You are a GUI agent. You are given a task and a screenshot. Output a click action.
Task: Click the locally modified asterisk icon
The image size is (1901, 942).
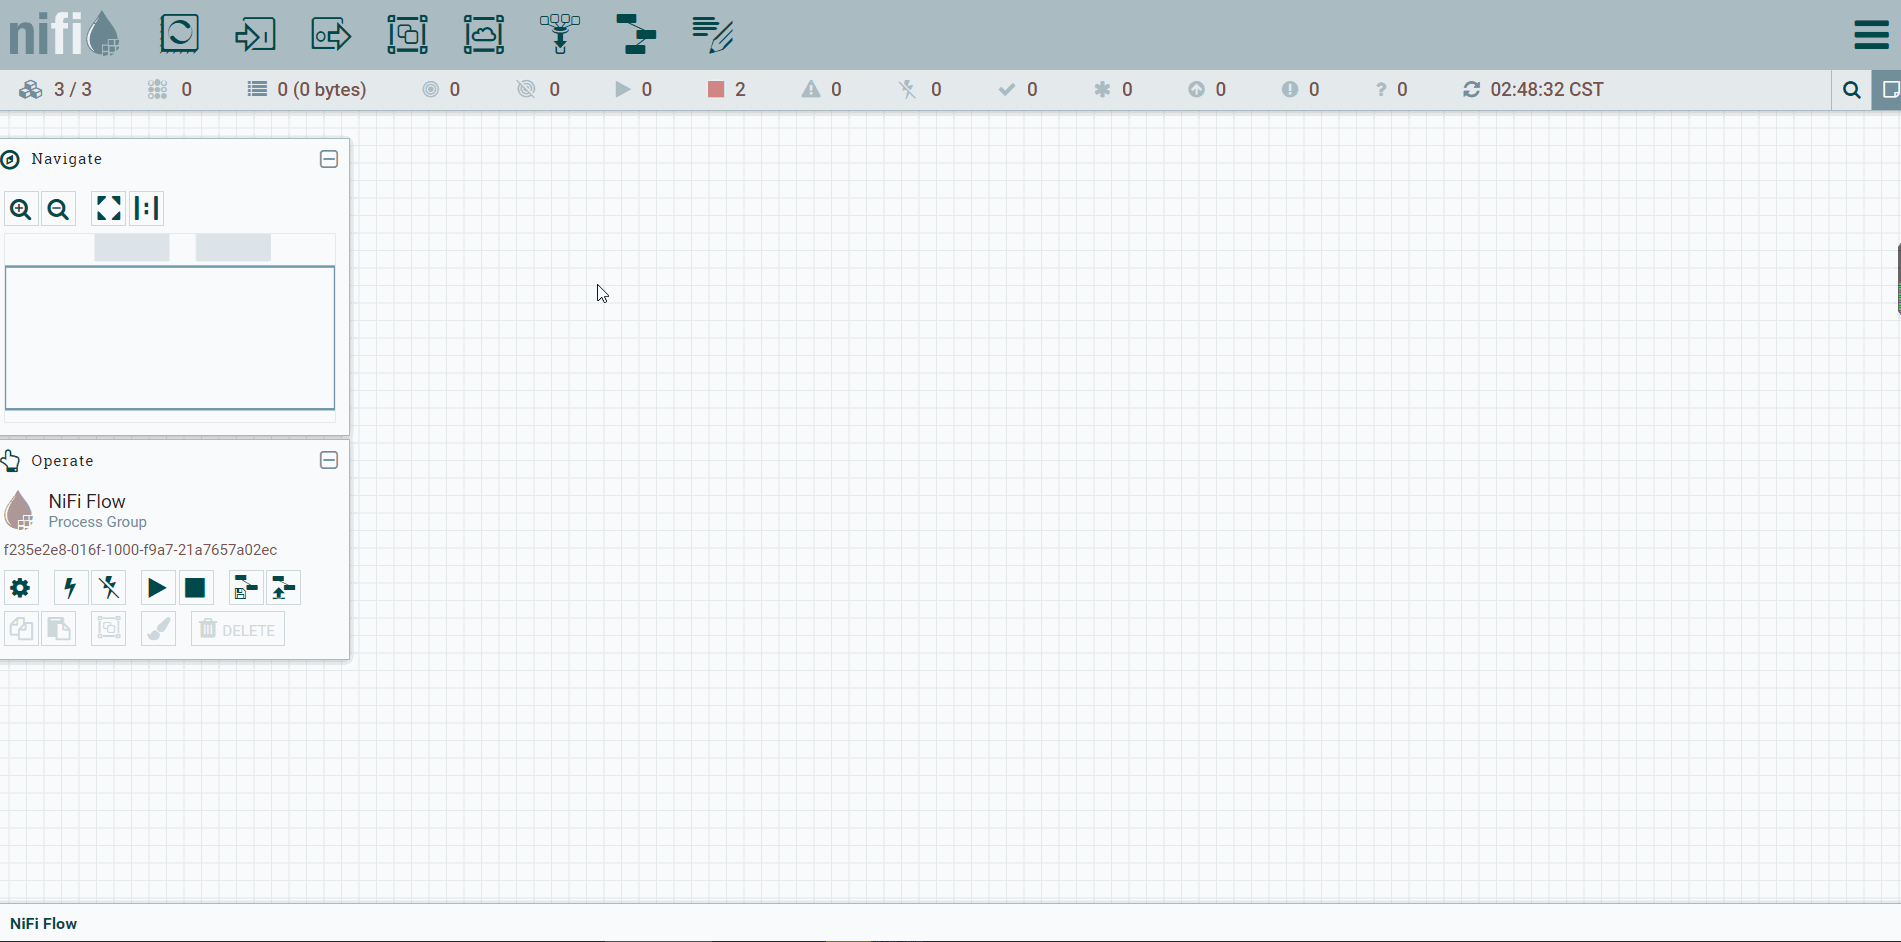click(1102, 90)
